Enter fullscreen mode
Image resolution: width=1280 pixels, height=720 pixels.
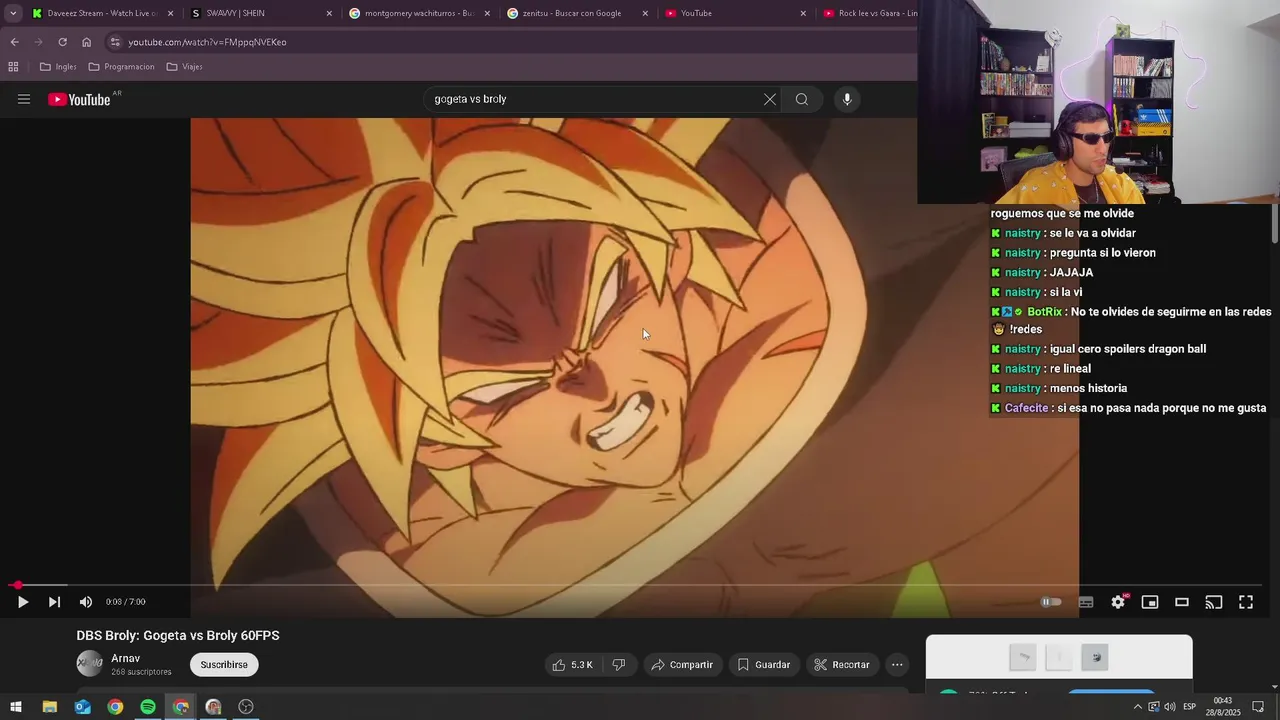(x=1246, y=602)
